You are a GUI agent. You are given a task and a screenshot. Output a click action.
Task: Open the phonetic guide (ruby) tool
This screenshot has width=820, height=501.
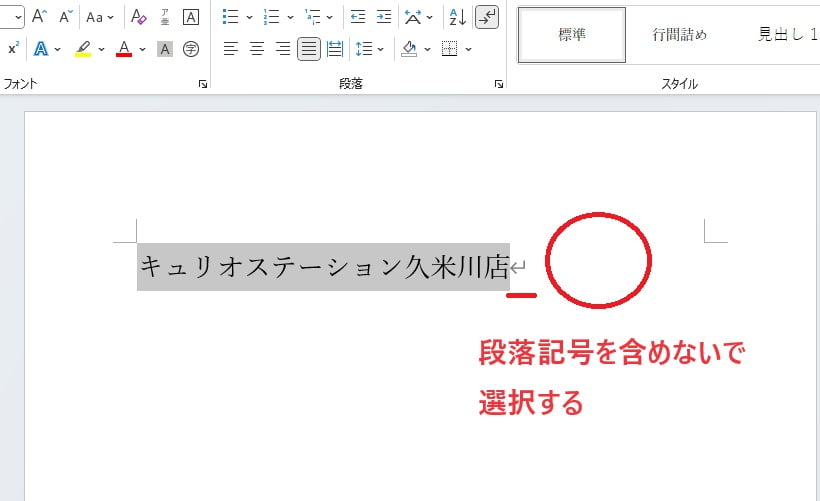point(165,17)
